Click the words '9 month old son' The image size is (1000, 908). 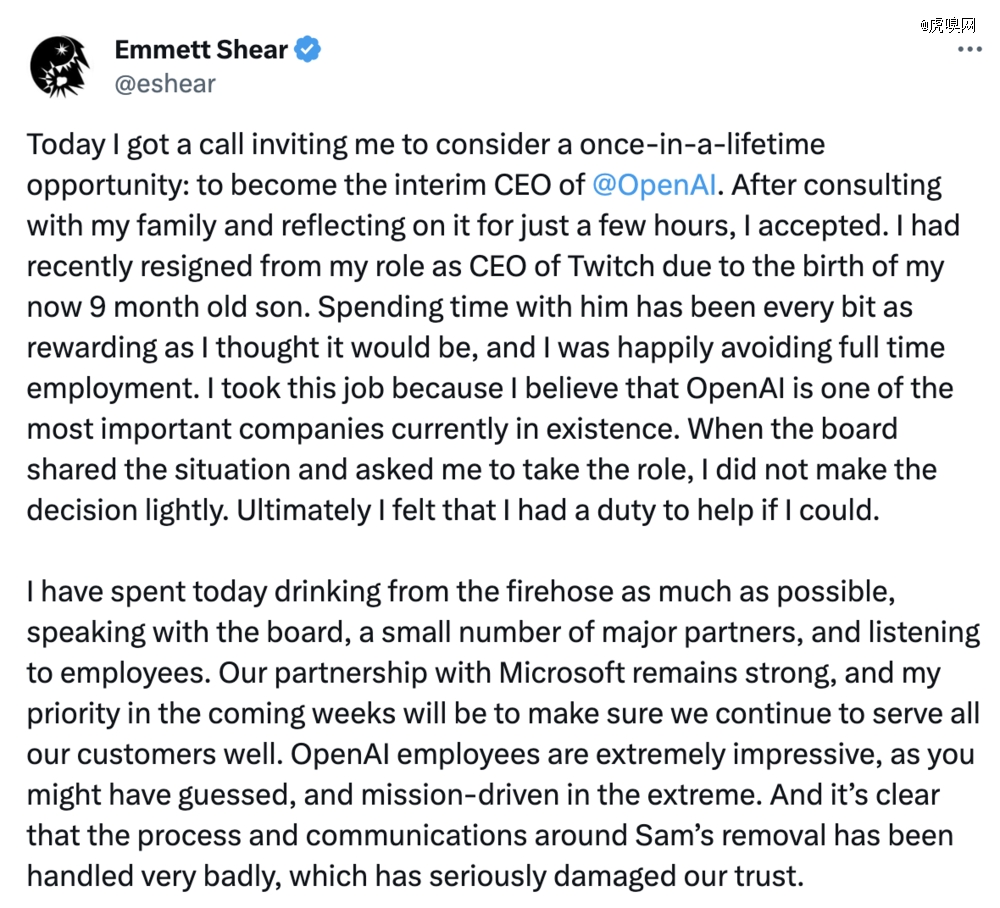click(200, 307)
